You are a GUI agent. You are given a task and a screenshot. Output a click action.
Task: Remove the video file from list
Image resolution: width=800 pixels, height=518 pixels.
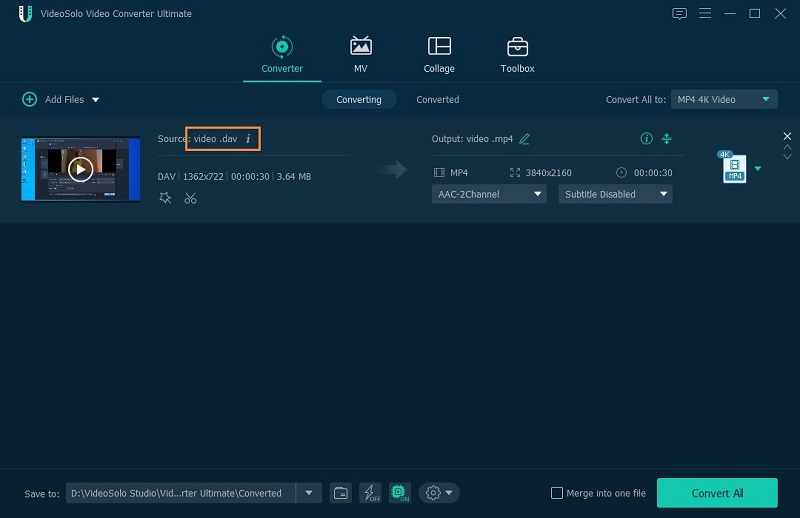[x=787, y=136]
